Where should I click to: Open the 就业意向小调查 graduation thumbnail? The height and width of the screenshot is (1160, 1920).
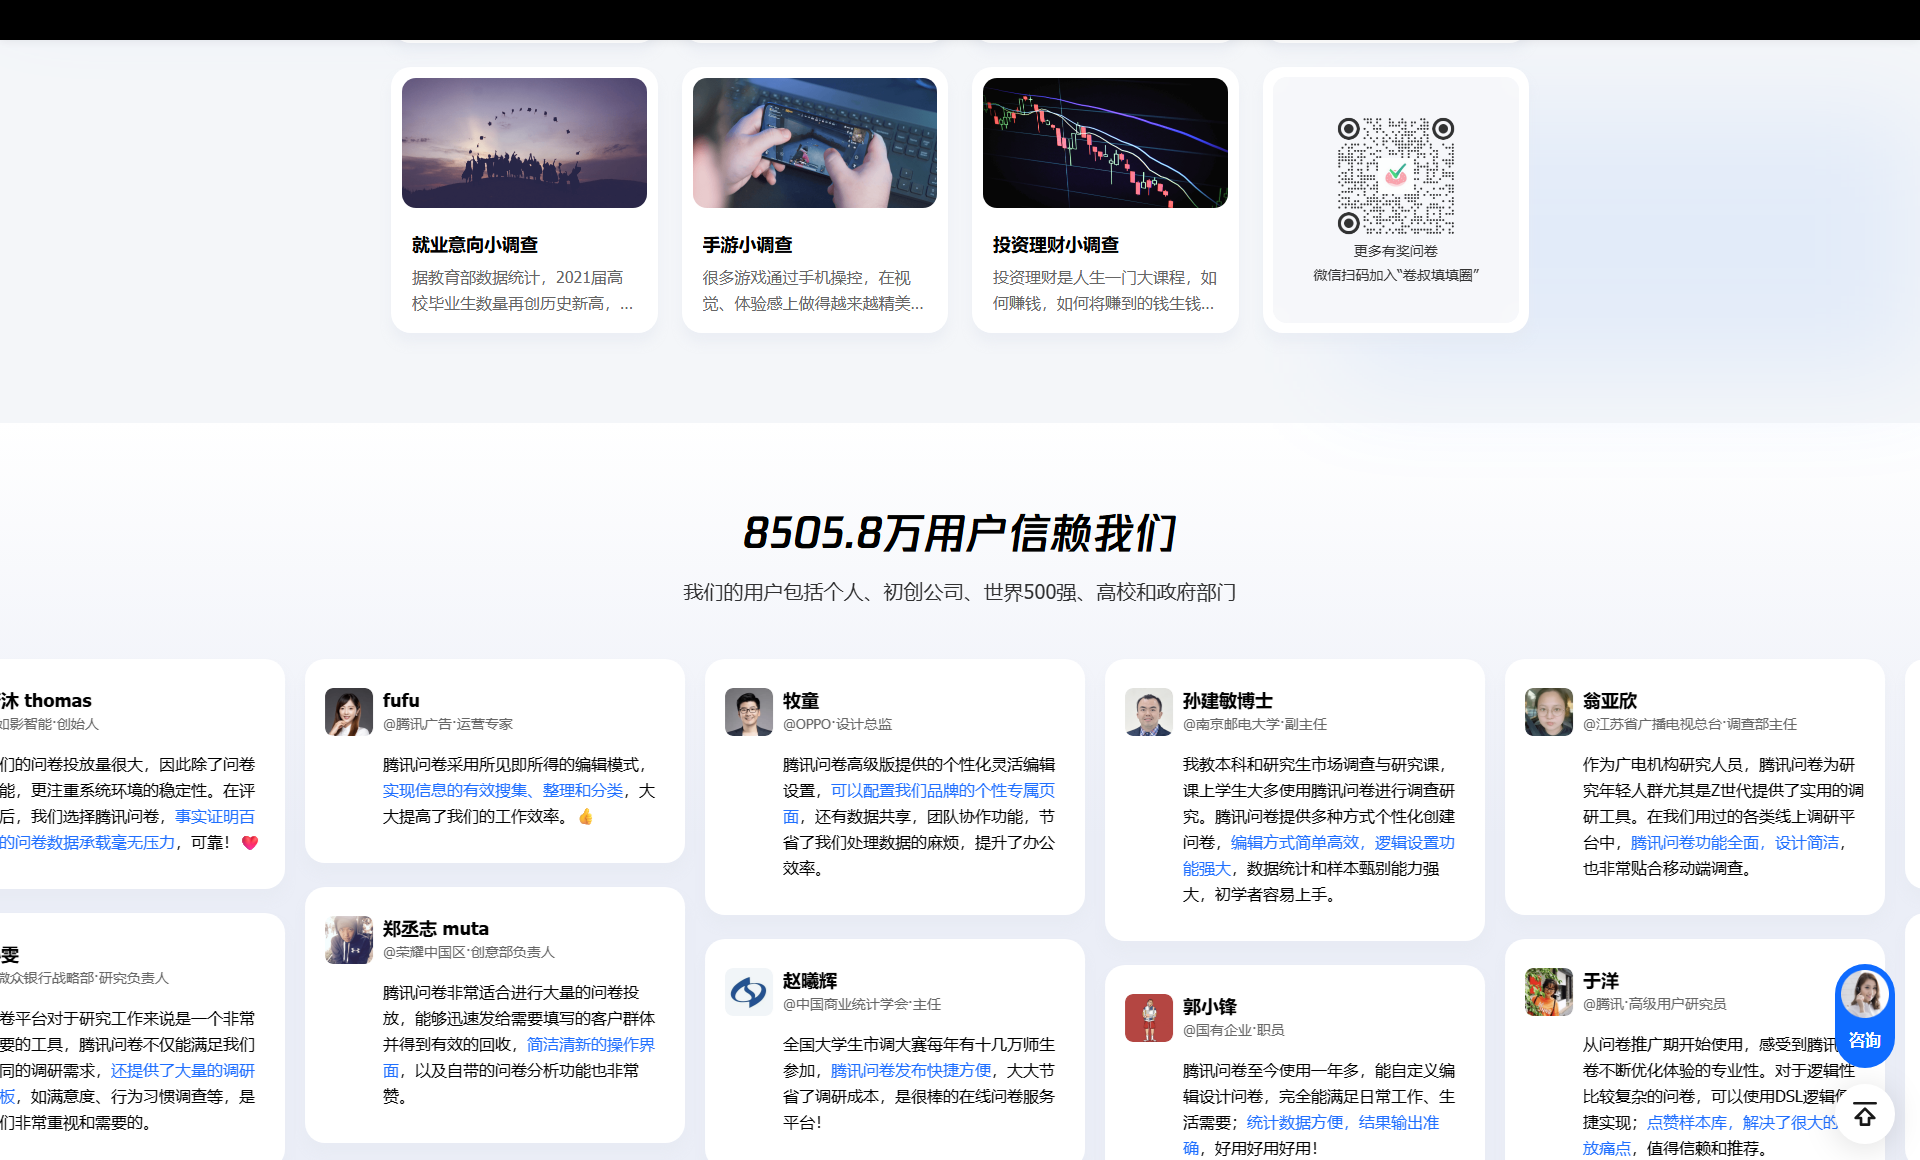click(x=524, y=143)
